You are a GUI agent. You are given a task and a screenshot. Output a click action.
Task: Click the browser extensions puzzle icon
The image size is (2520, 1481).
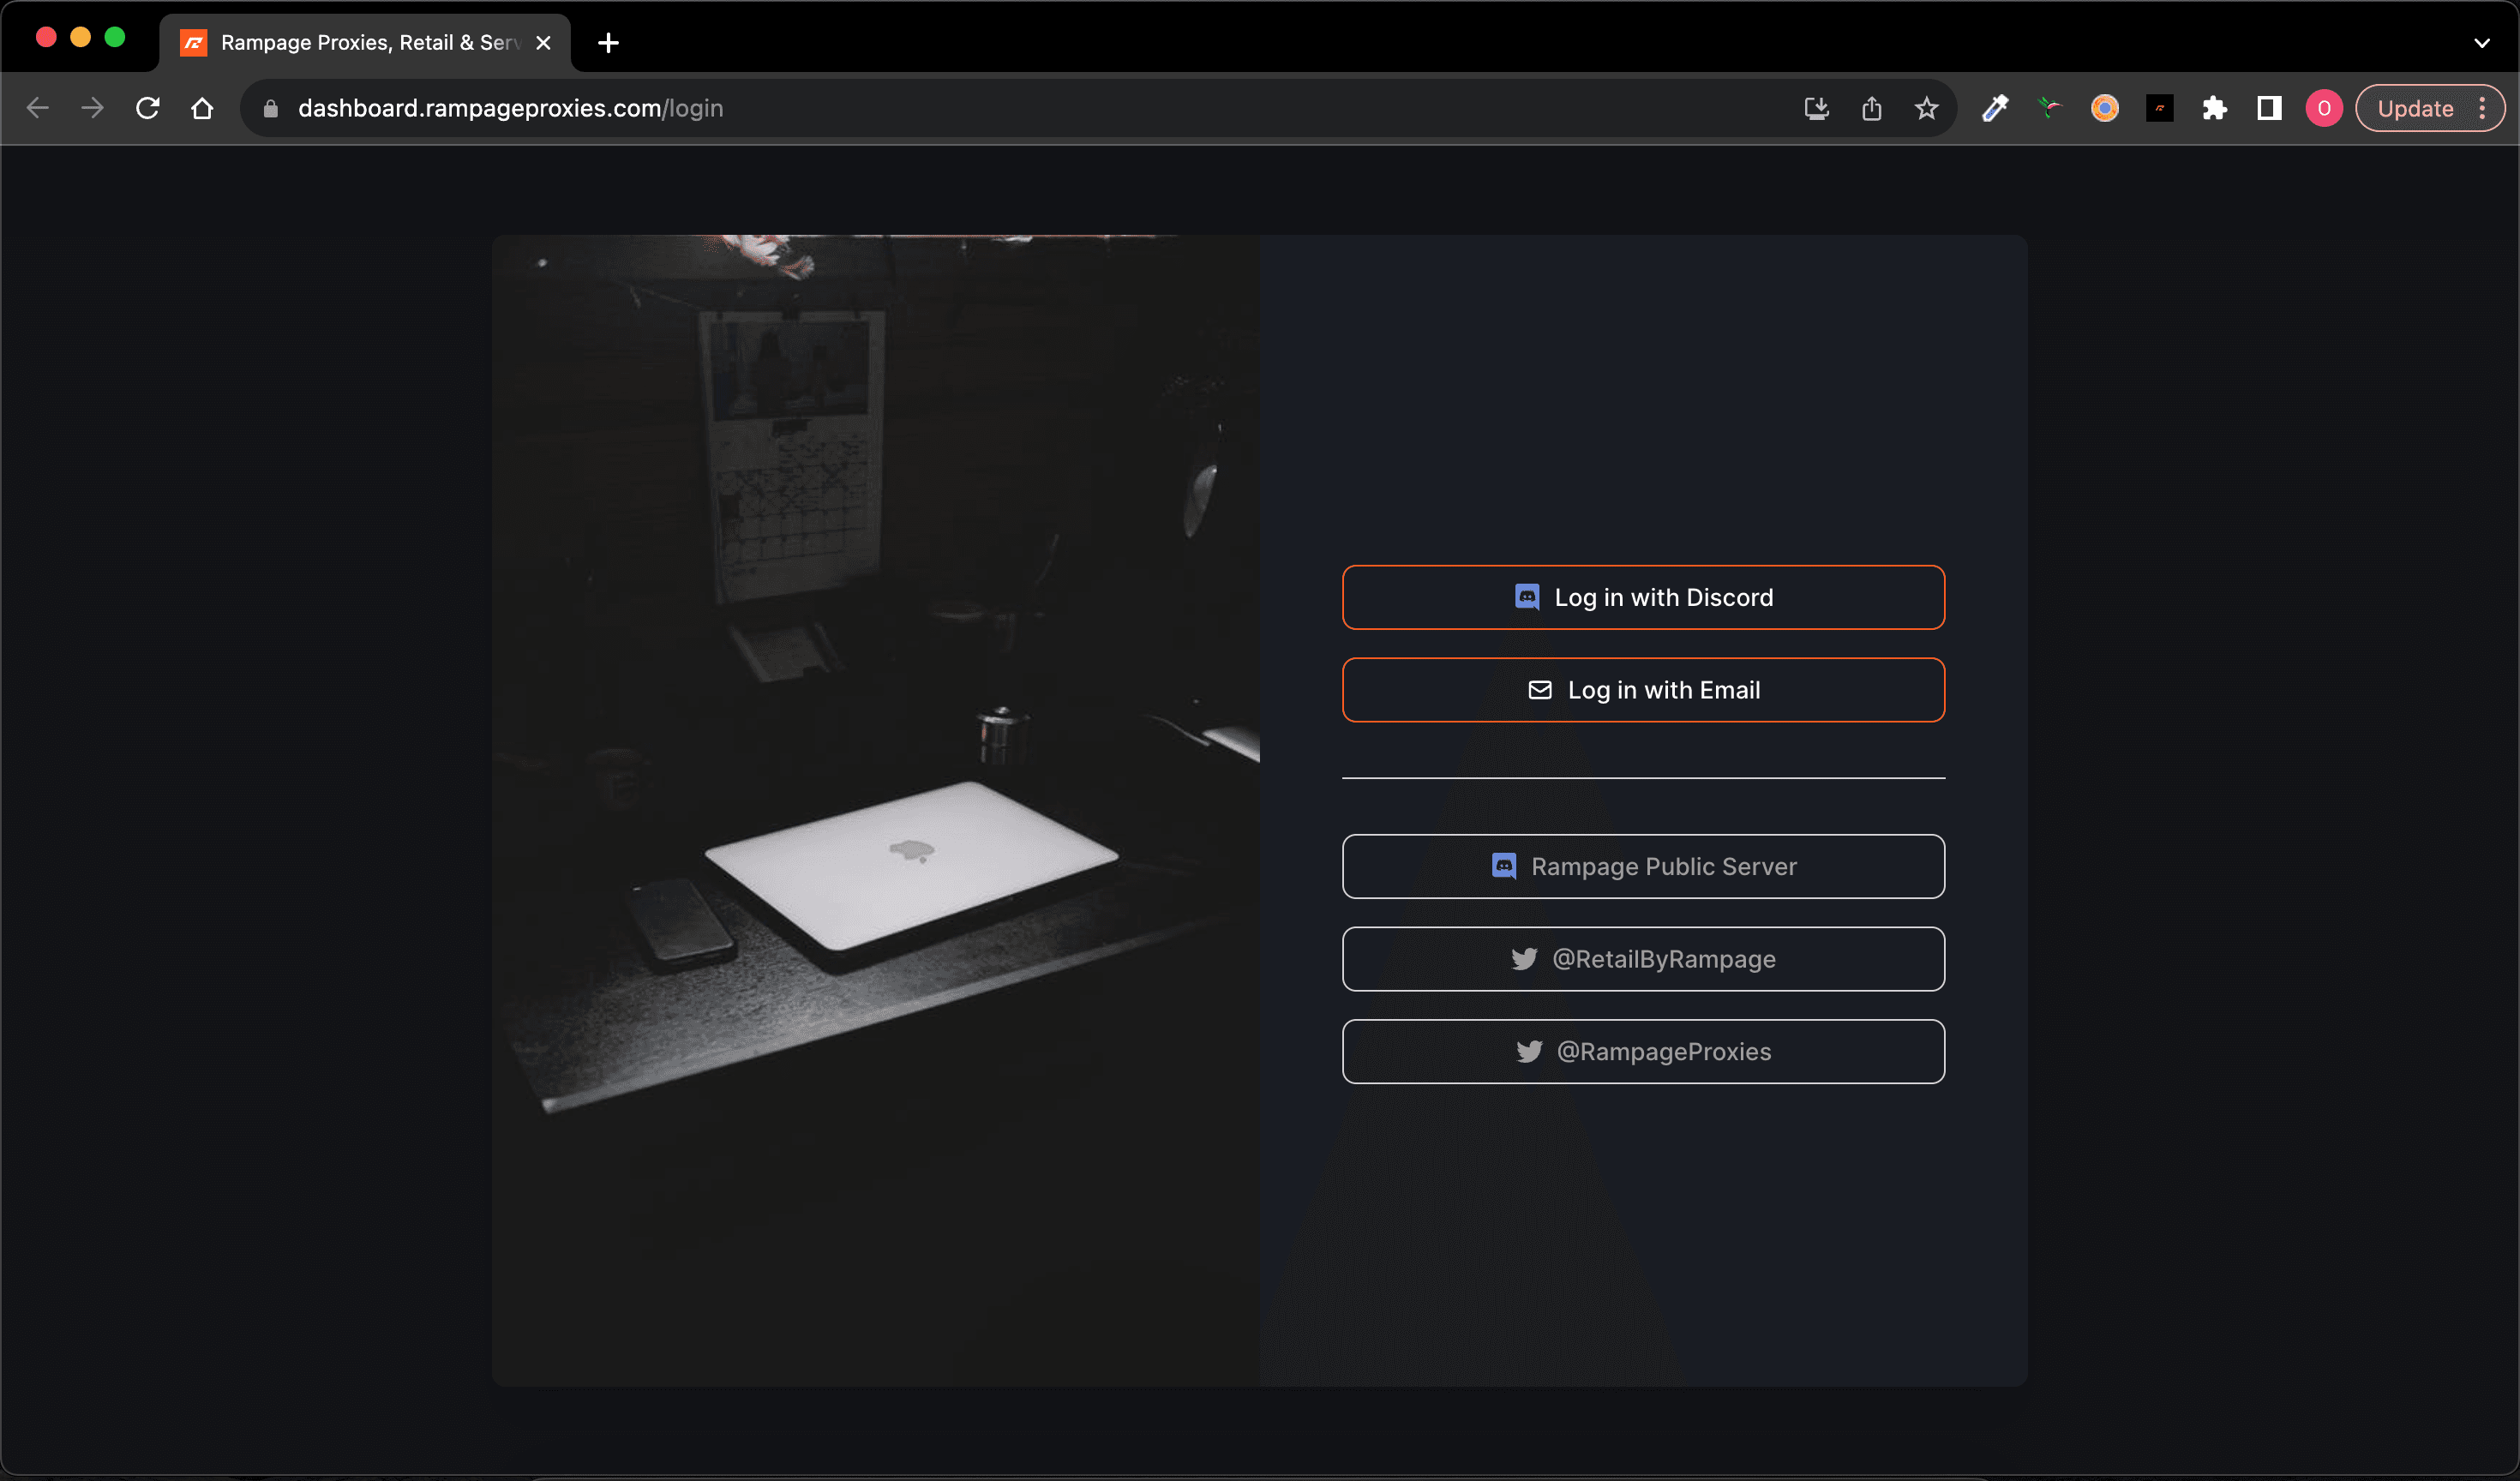click(x=2217, y=107)
